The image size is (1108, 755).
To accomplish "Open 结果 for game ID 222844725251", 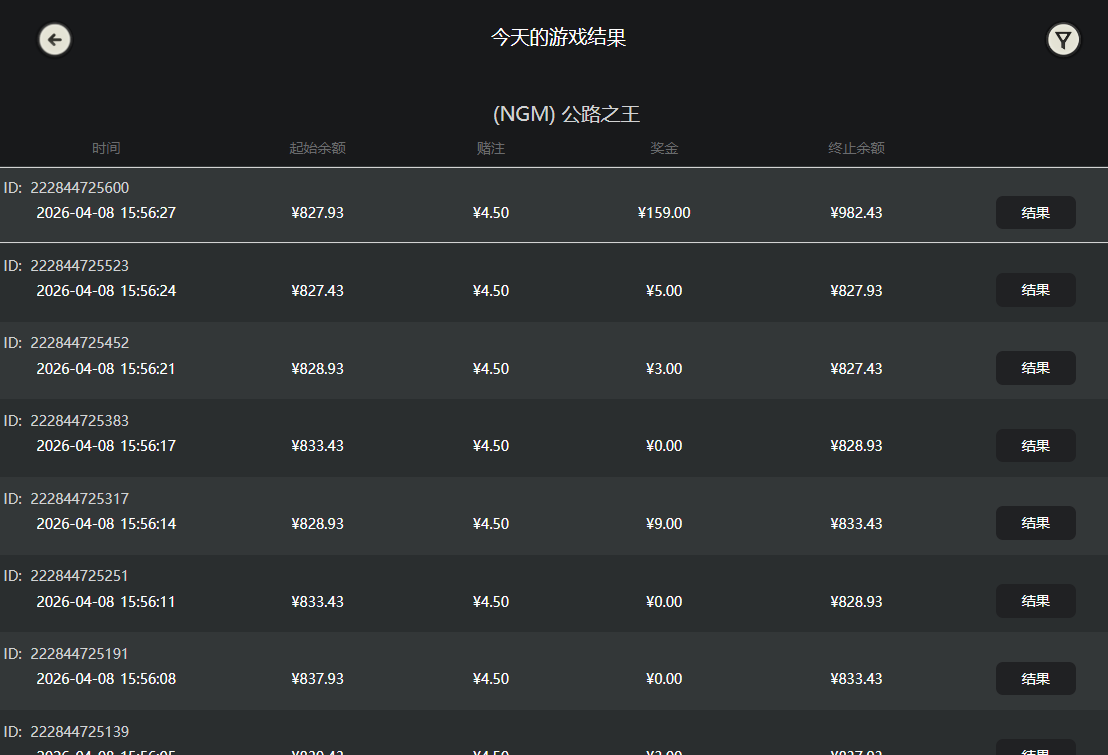I will pyautogui.click(x=1035, y=601).
